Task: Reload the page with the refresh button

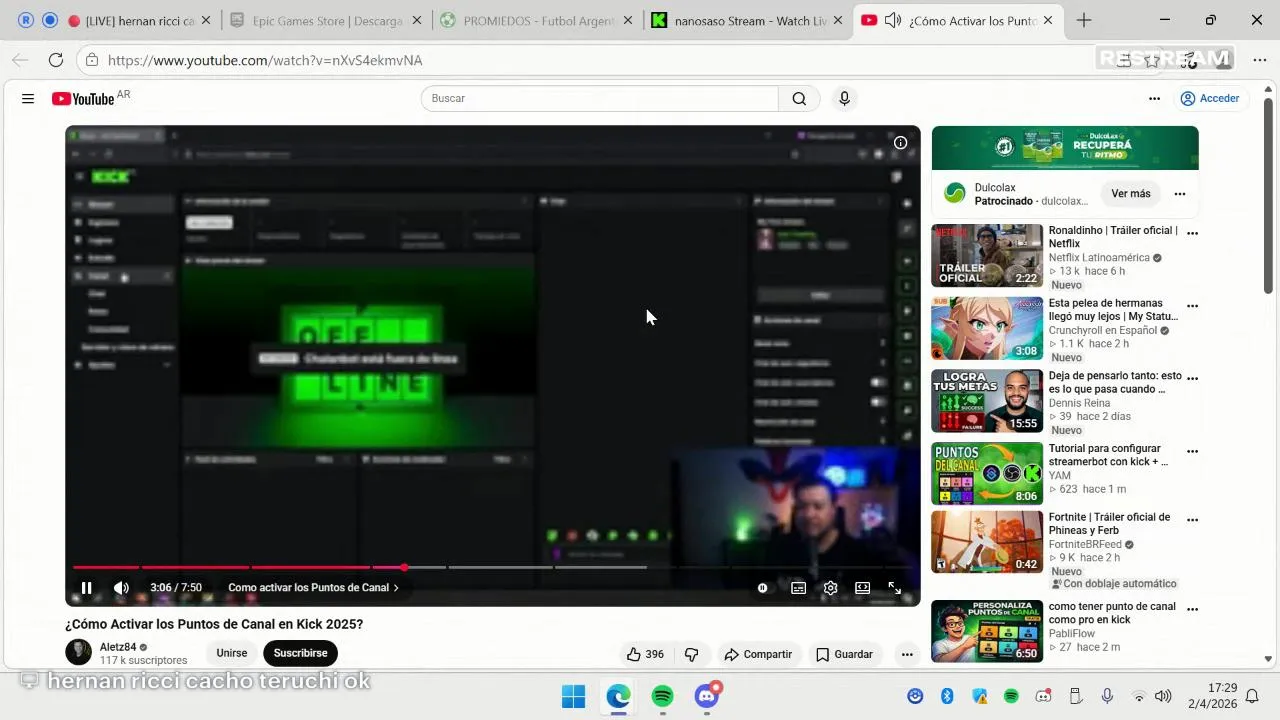Action: click(56, 60)
